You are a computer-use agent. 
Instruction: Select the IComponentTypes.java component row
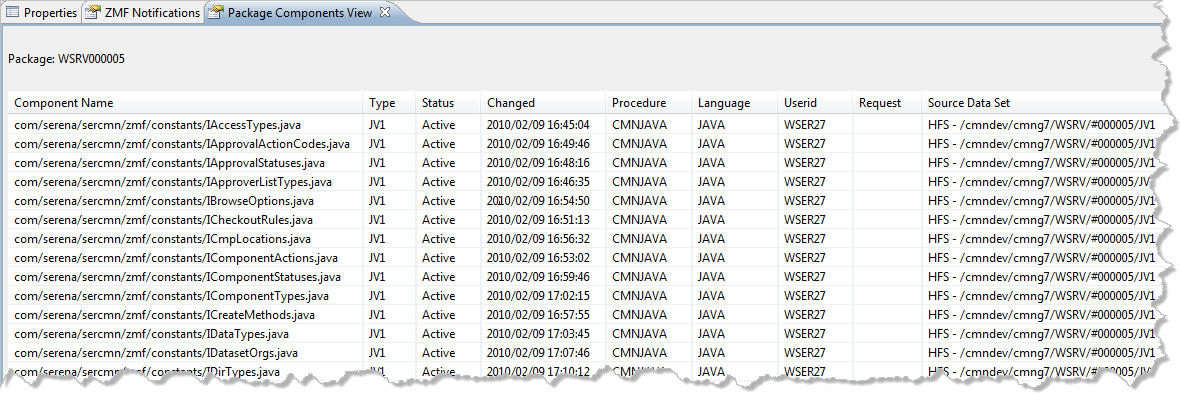pos(583,295)
